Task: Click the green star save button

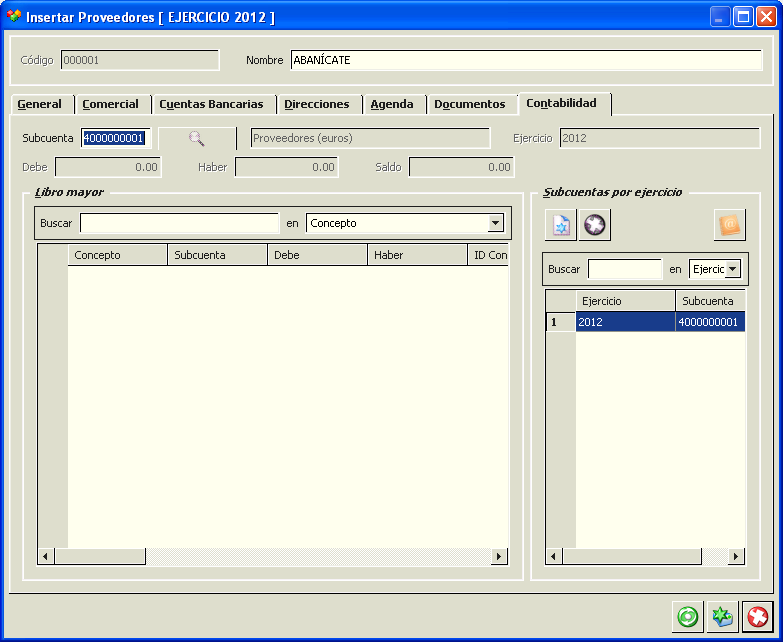Action: [x=723, y=617]
